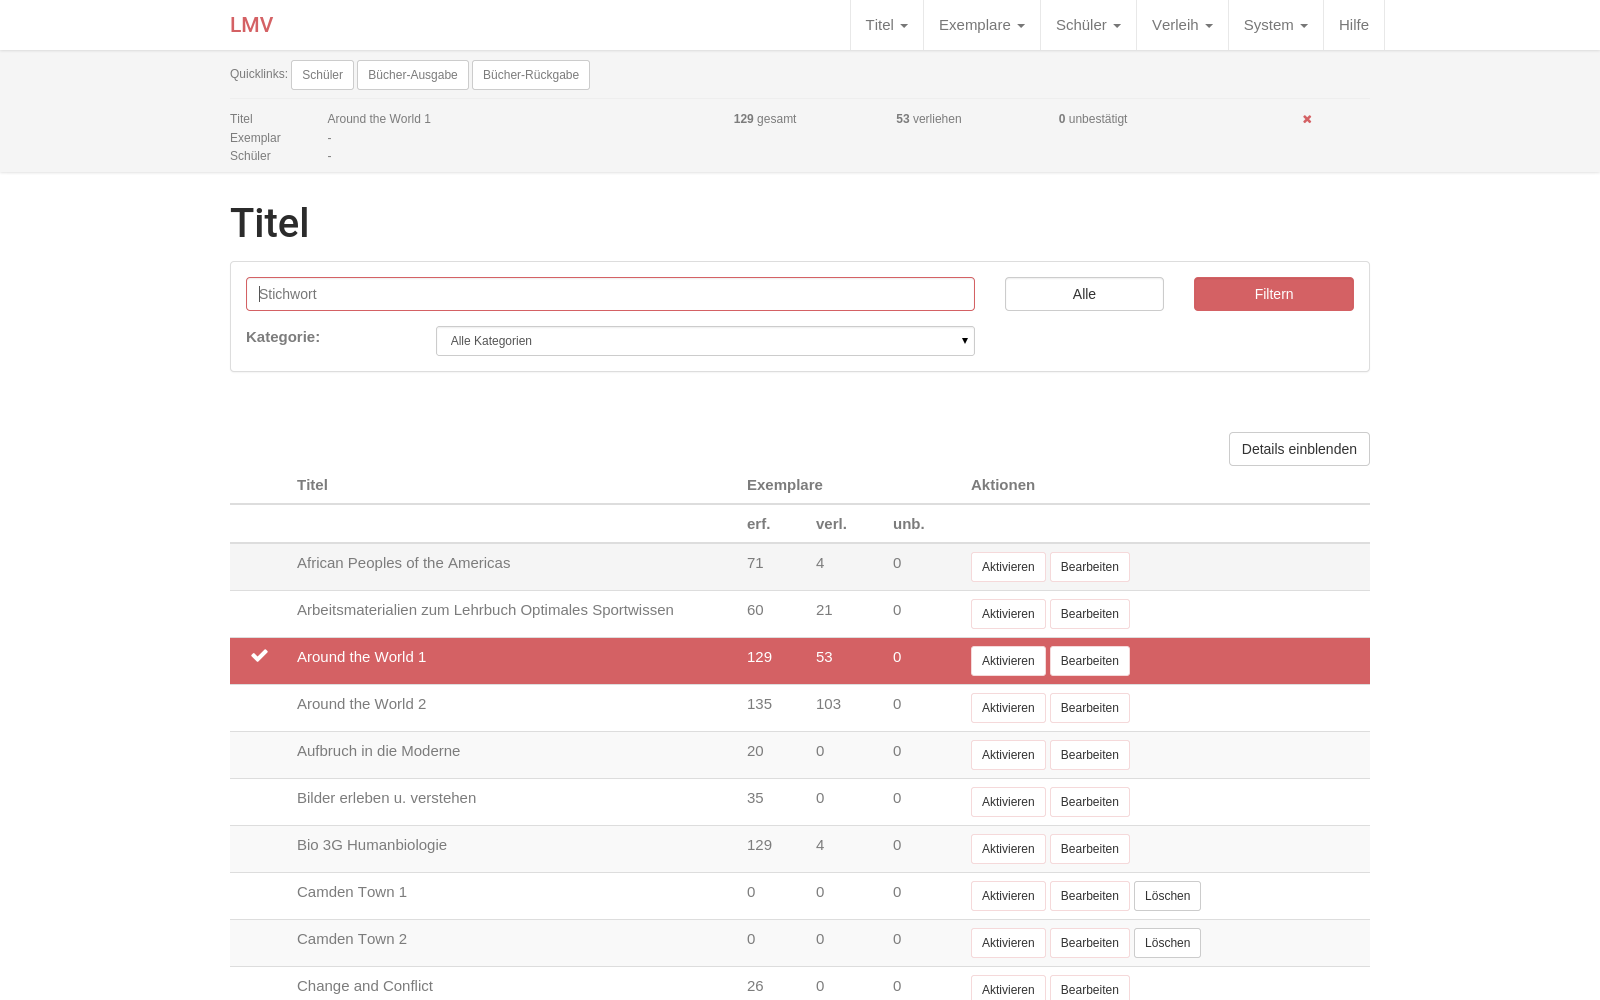The image size is (1600, 1000).
Task: Open the LMV home logo link
Action: pos(251,25)
